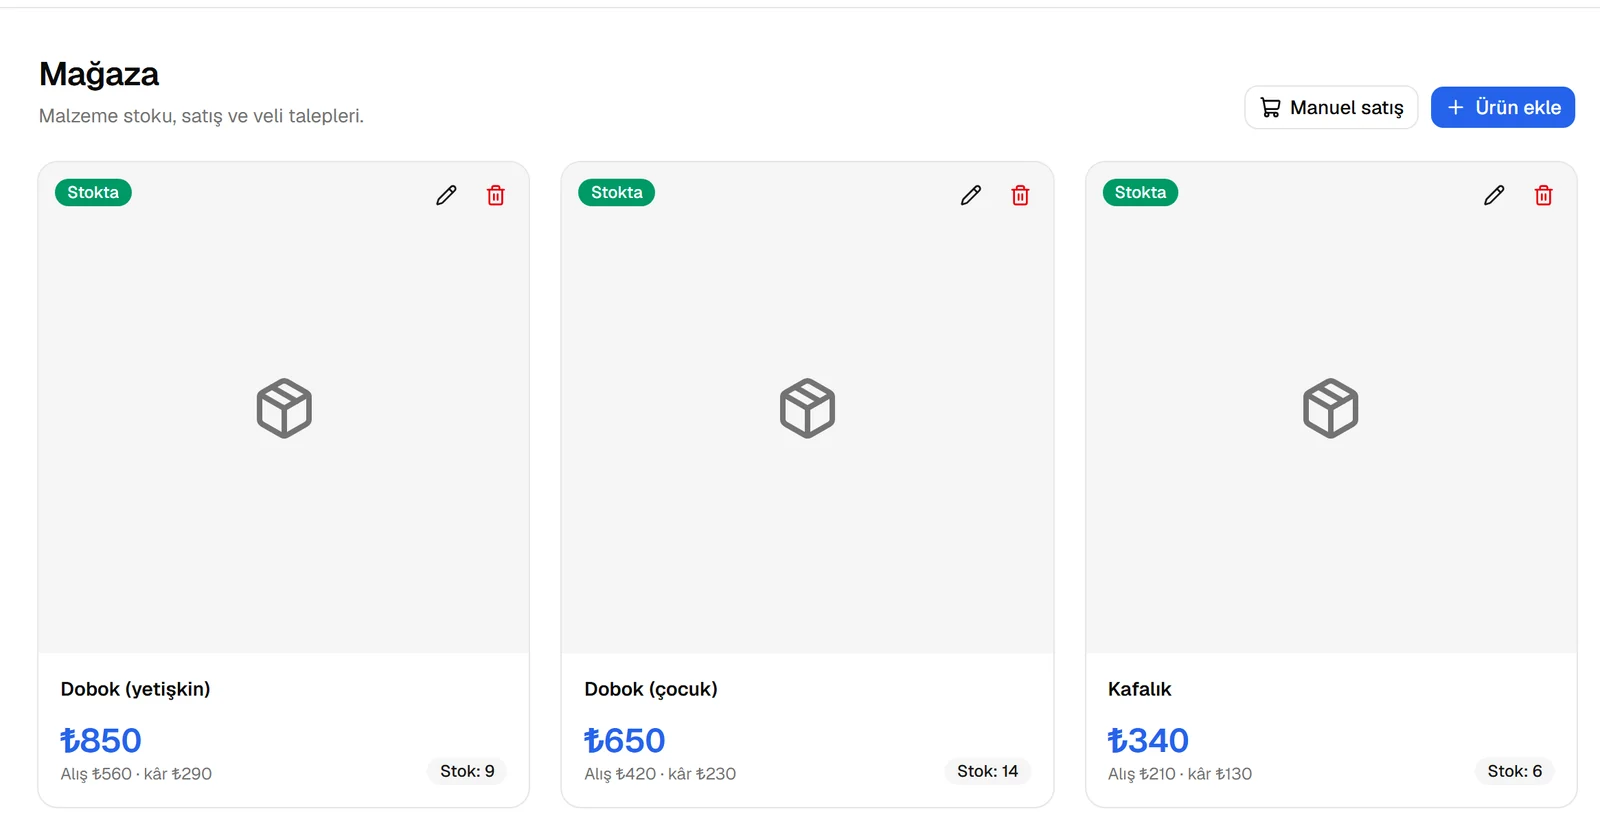
Task: Delete the Dobok (çocuk) product via trash icon
Action: tap(1020, 195)
